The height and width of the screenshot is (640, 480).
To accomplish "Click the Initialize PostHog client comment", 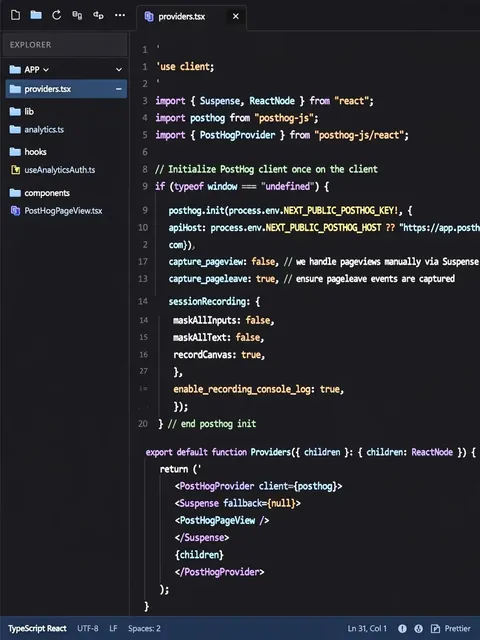I will (266, 169).
